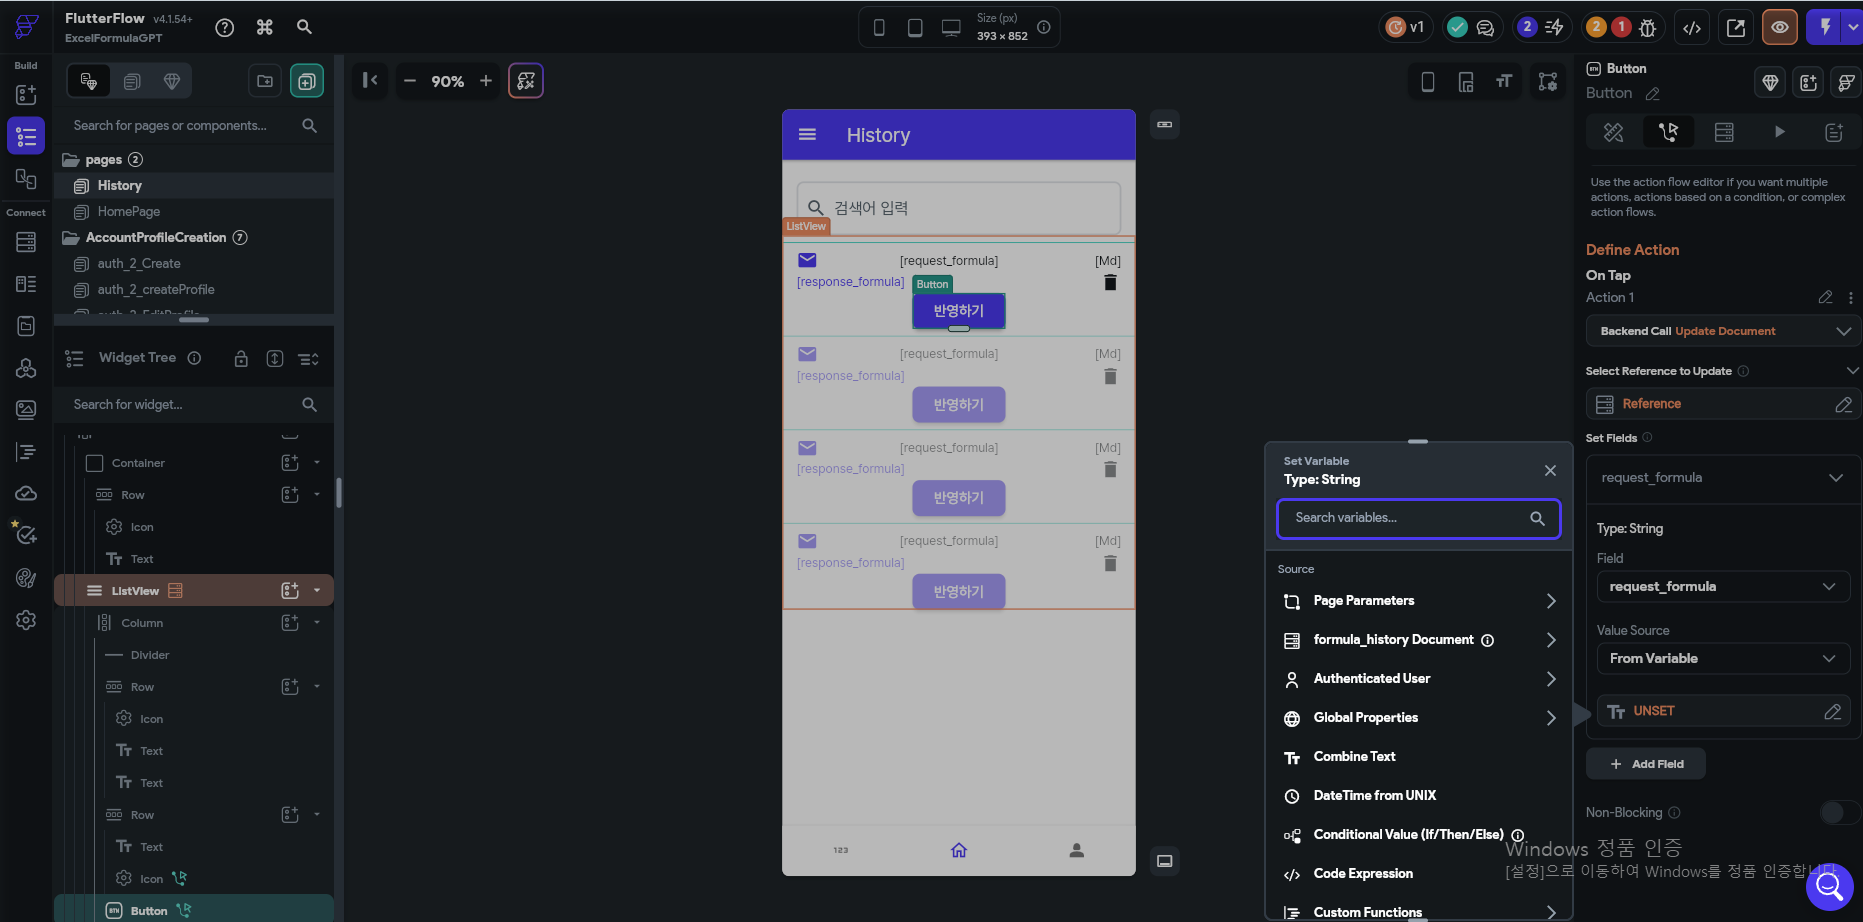This screenshot has height=922, width=1863.
Task: Collapse the request_formula field section
Action: click(1835, 478)
